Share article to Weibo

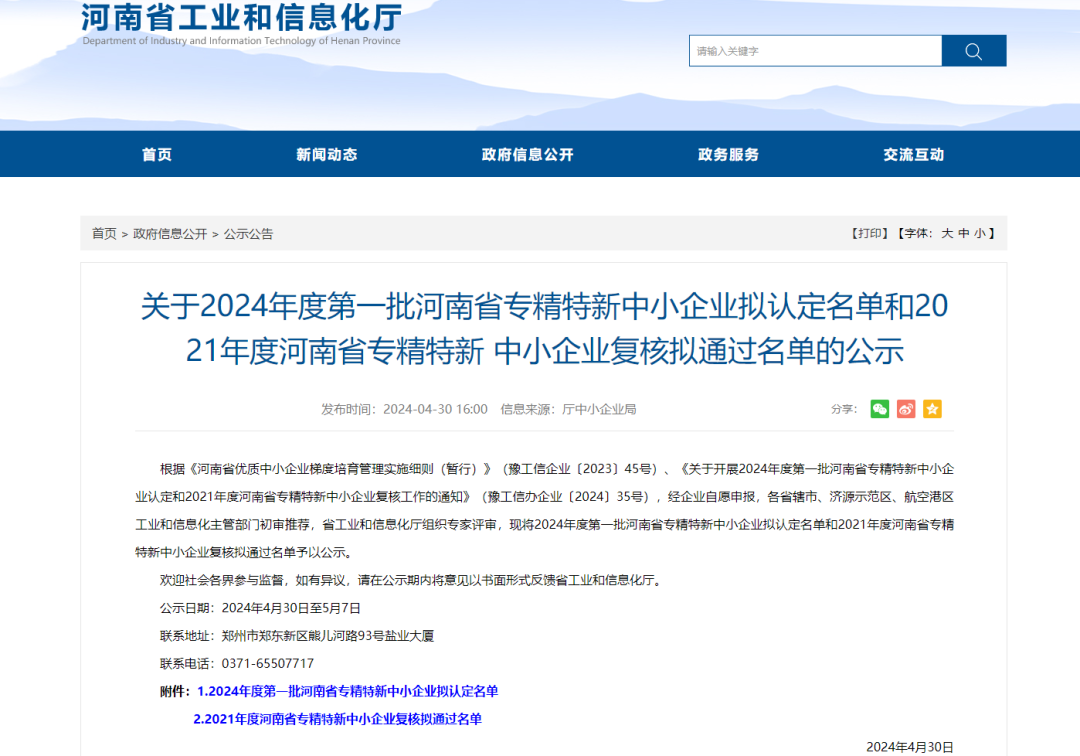click(906, 409)
